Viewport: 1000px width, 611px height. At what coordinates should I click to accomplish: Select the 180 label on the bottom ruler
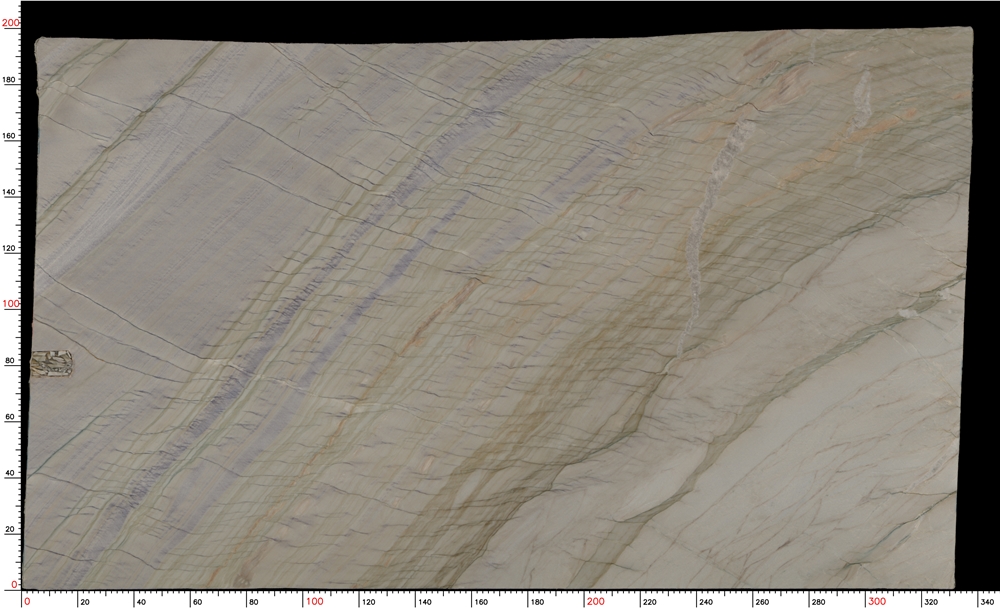538,601
